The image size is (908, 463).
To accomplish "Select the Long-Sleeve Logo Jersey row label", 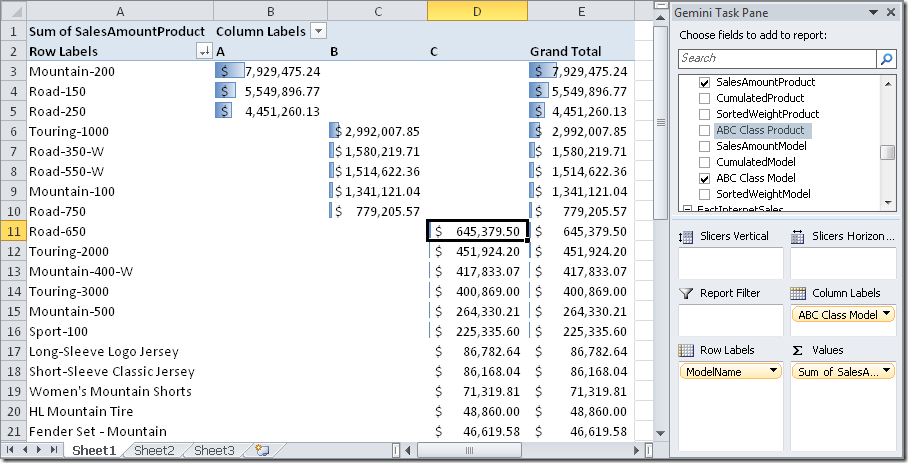I will pos(120,351).
